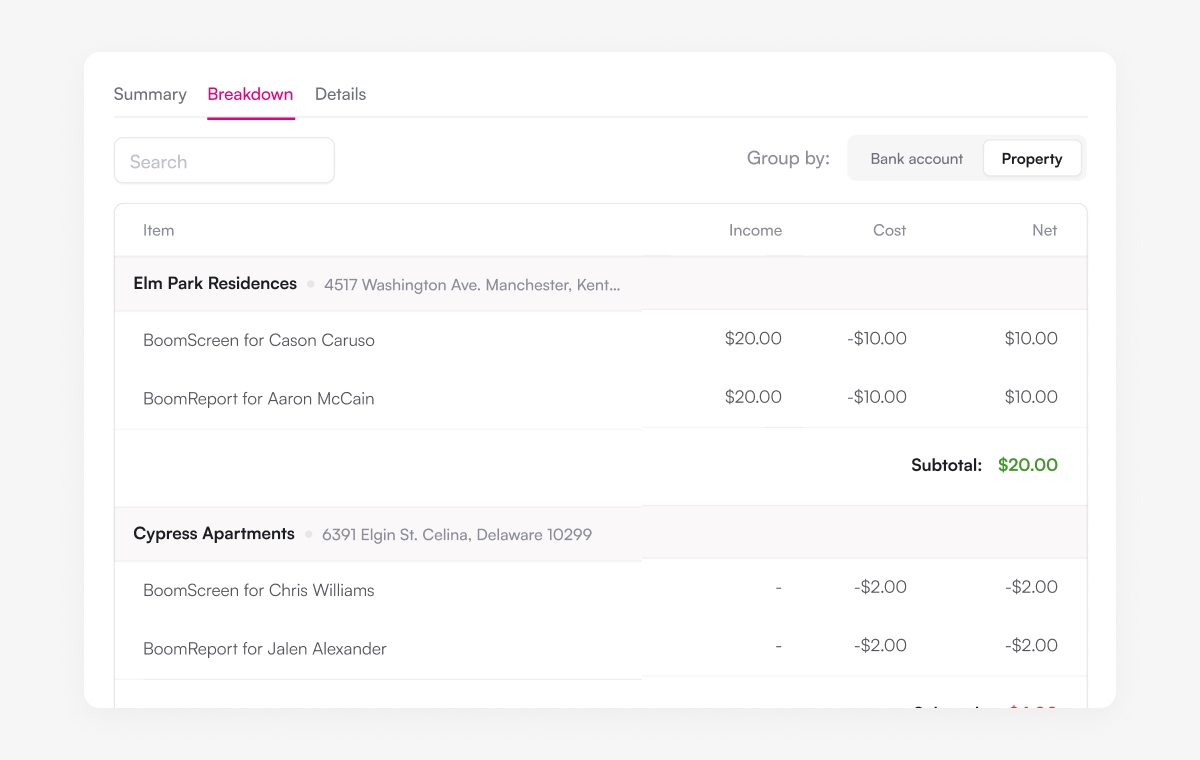Open the Details tab
The height and width of the screenshot is (760, 1200).
340,94
